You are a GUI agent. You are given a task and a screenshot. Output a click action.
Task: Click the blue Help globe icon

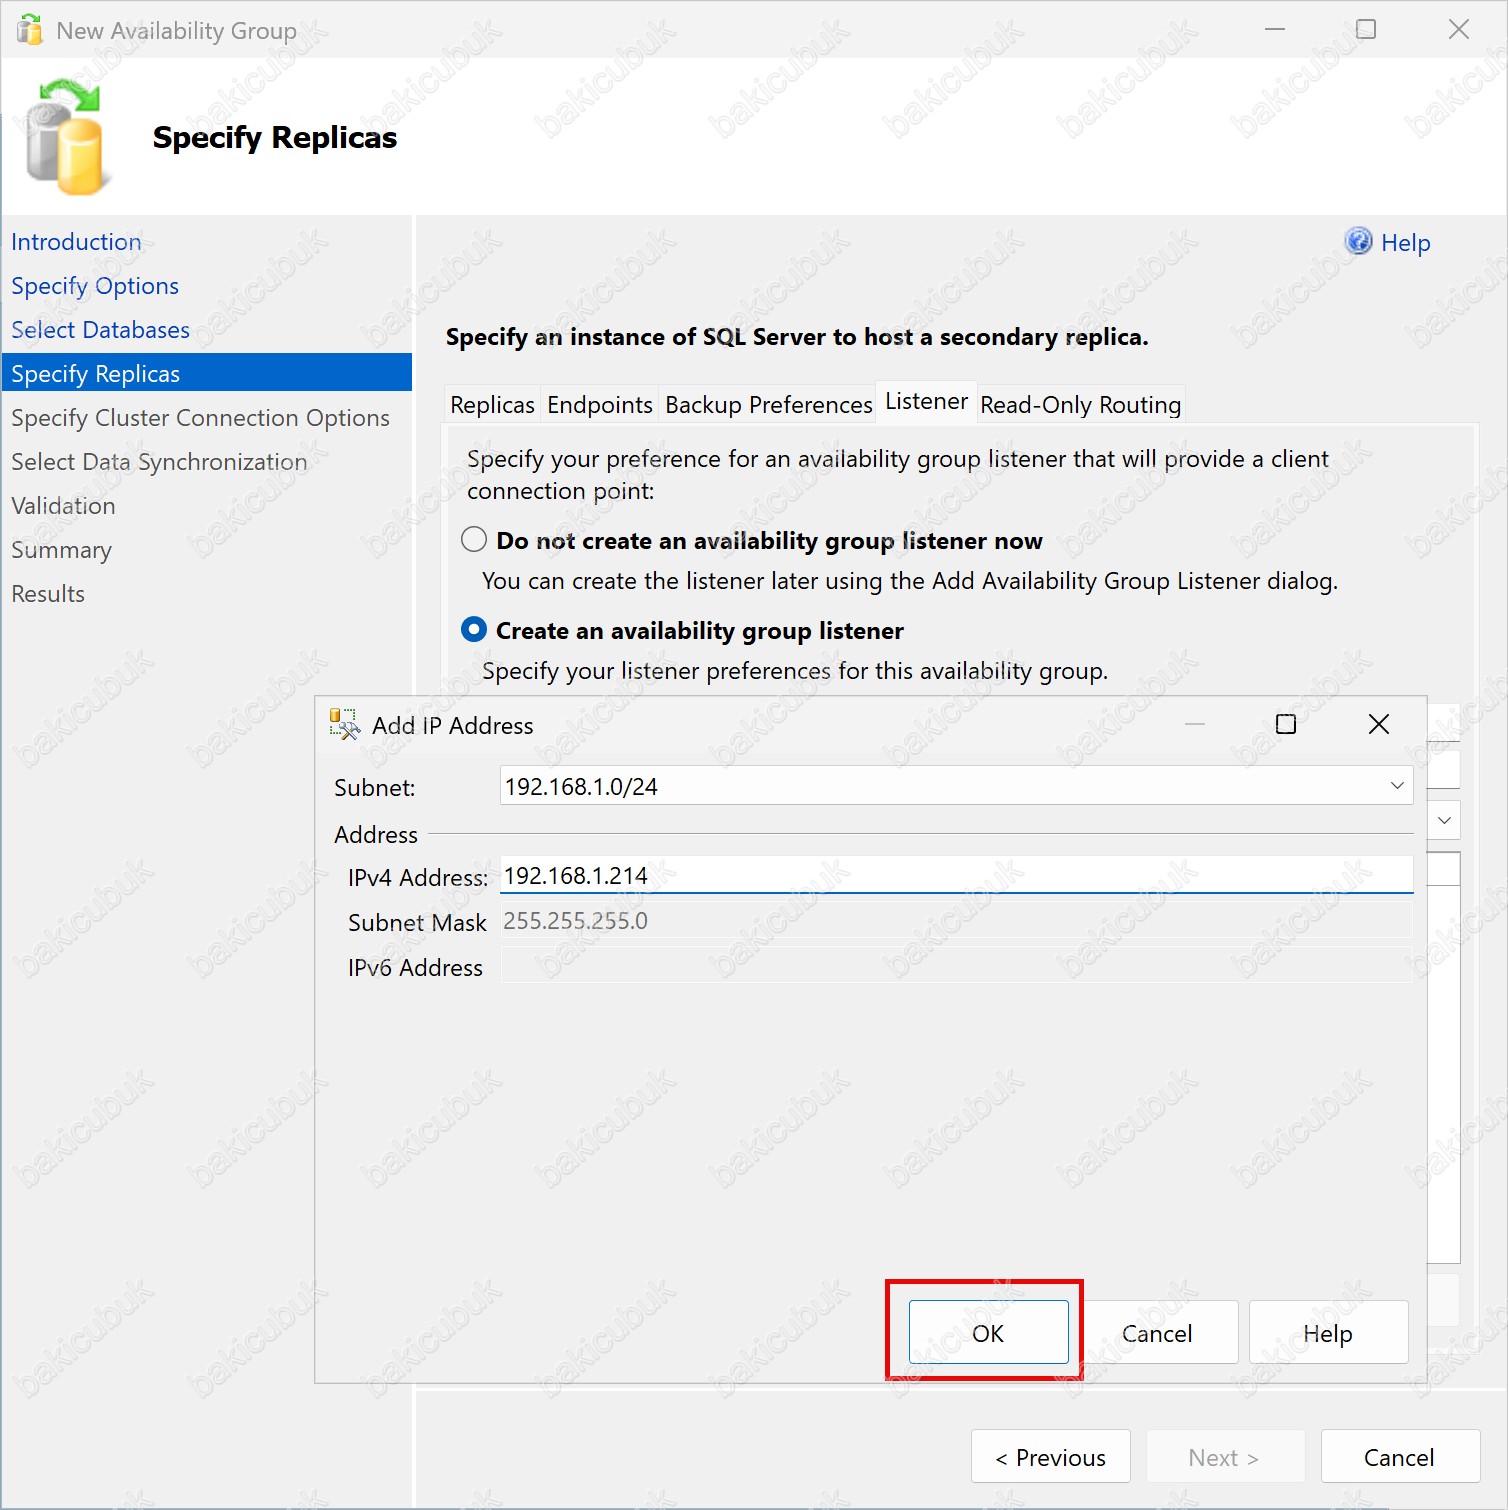point(1358,241)
